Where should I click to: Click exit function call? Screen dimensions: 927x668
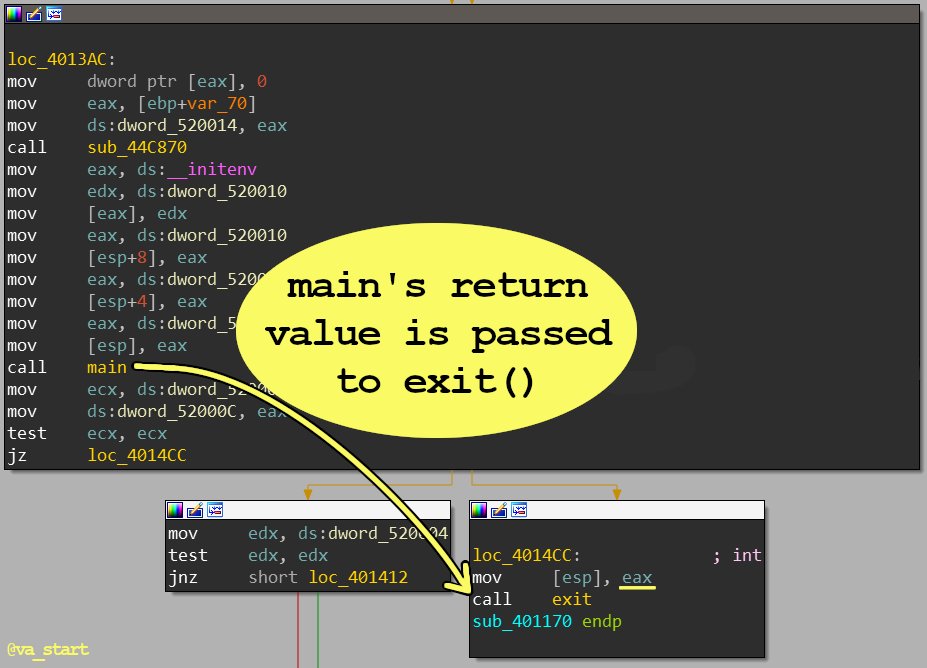coord(572,599)
